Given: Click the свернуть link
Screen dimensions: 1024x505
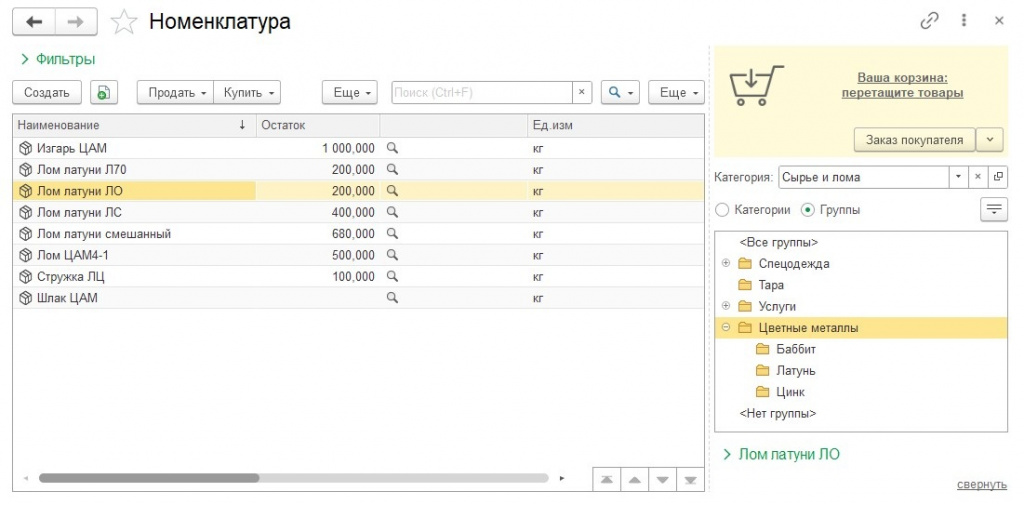Looking at the screenshot, I should pos(981,484).
